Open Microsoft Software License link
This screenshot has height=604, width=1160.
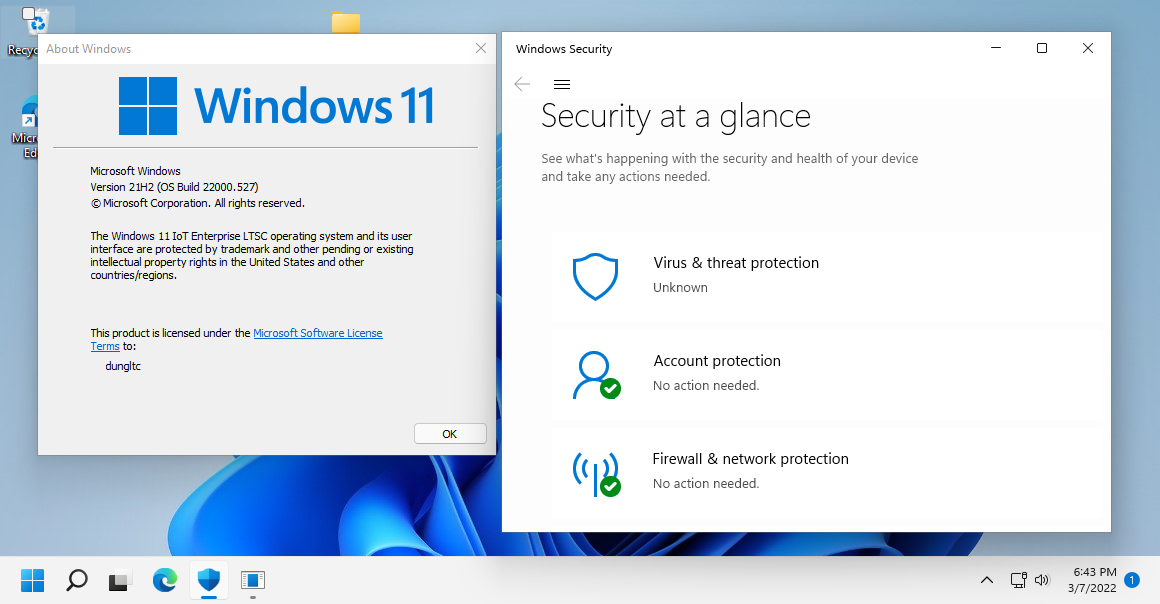pyautogui.click(x=318, y=333)
